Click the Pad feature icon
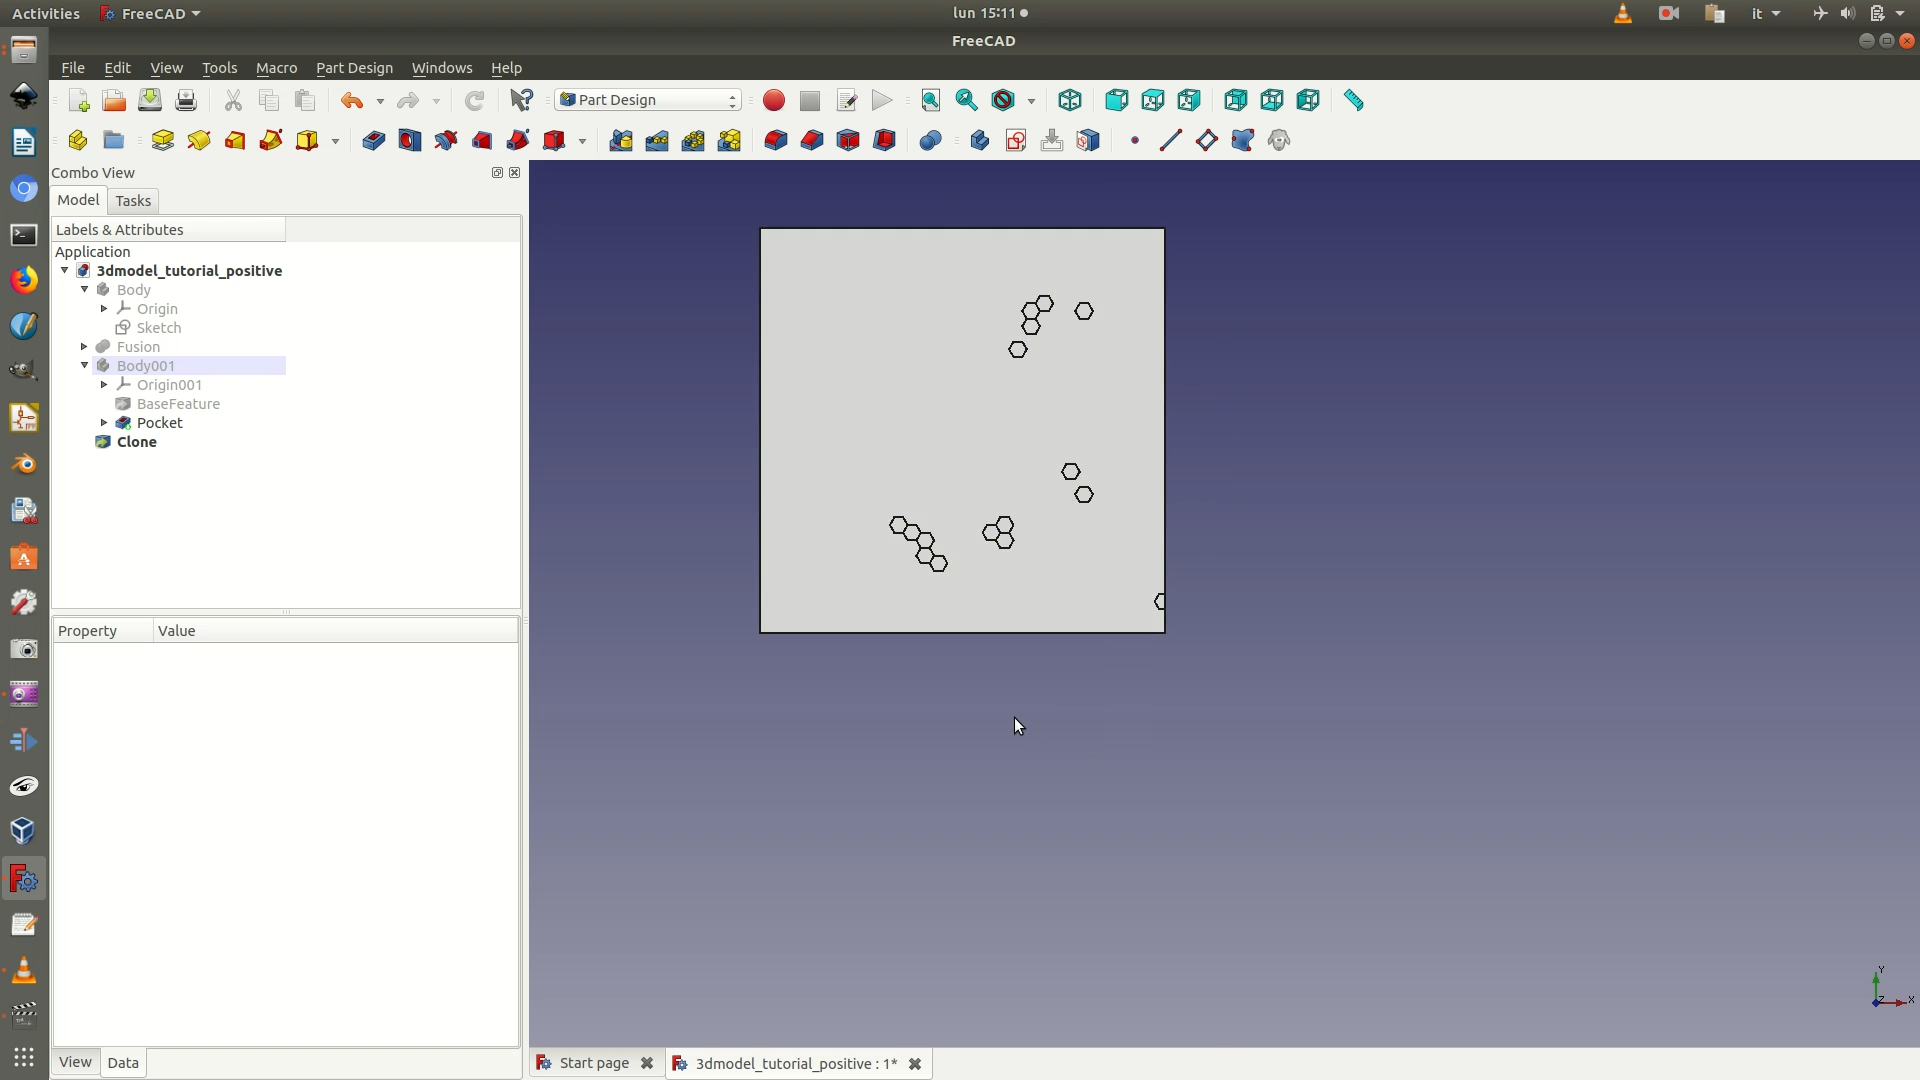The image size is (1920, 1080). (x=163, y=140)
